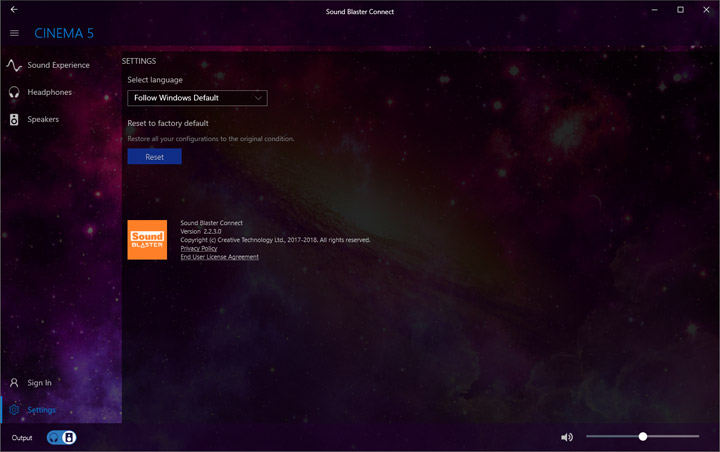Click the Speakers icon in sidebar
720x452 pixels.
point(14,119)
